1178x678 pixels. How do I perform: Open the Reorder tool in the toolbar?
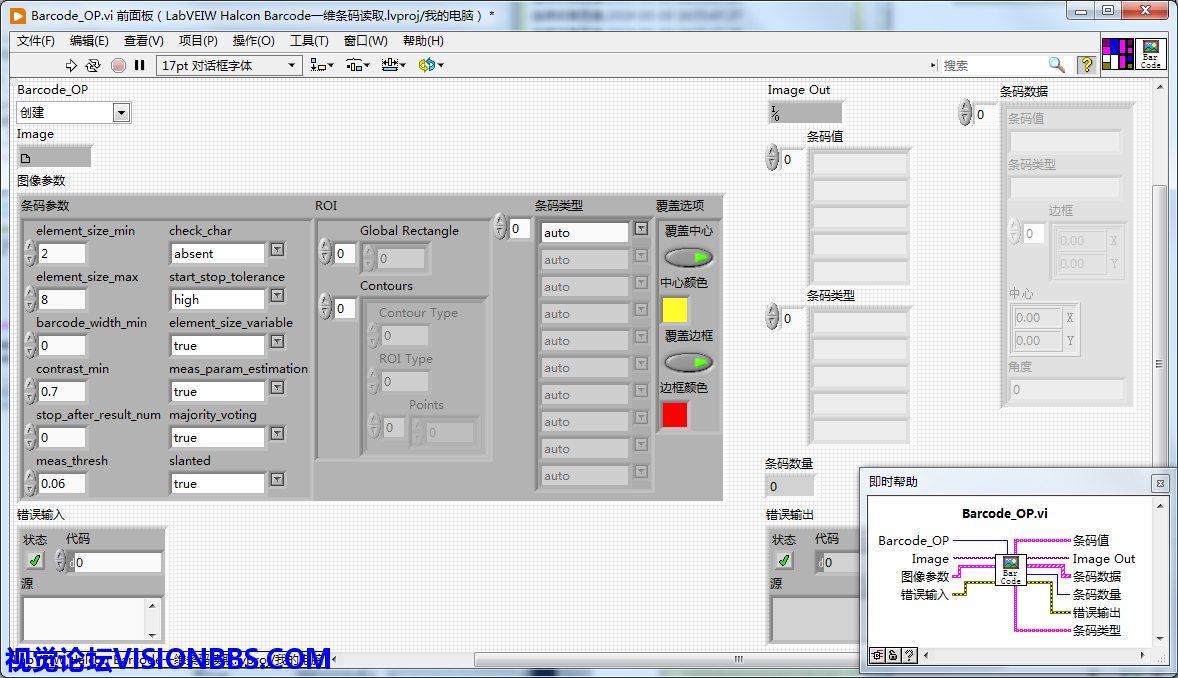pyautogui.click(x=431, y=65)
